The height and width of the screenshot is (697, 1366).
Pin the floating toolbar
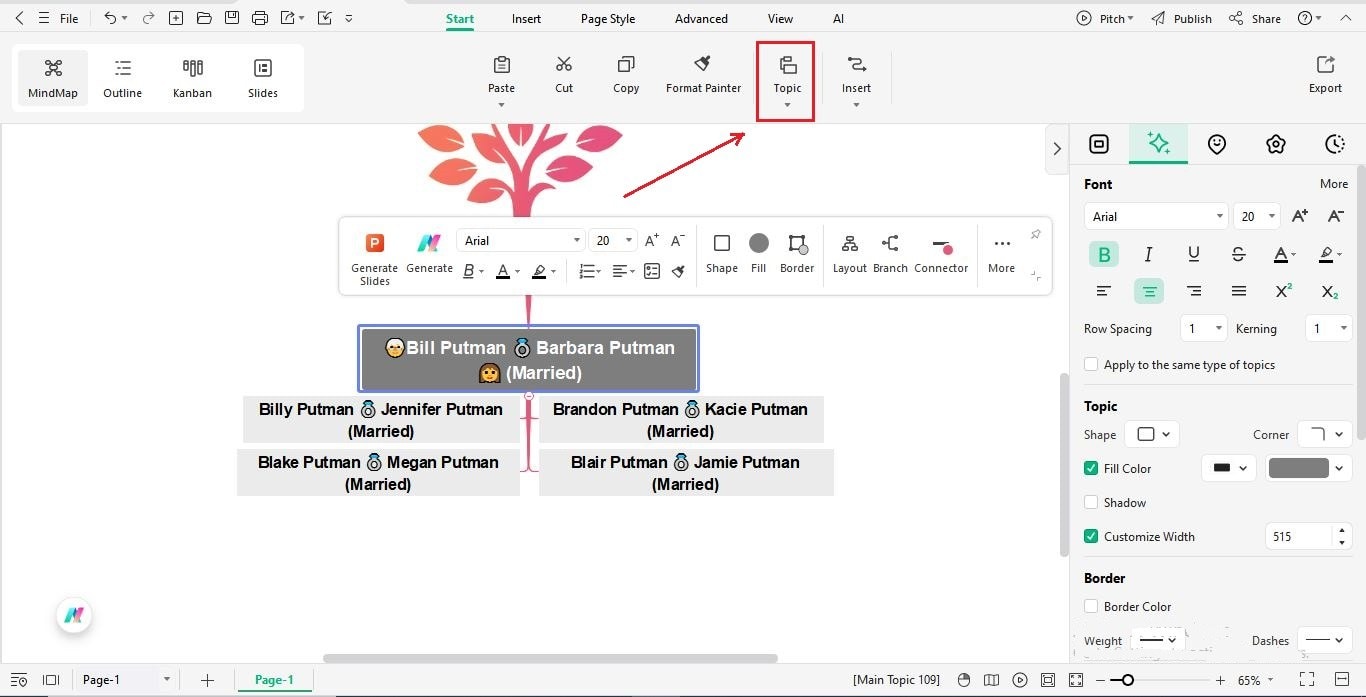1035,235
